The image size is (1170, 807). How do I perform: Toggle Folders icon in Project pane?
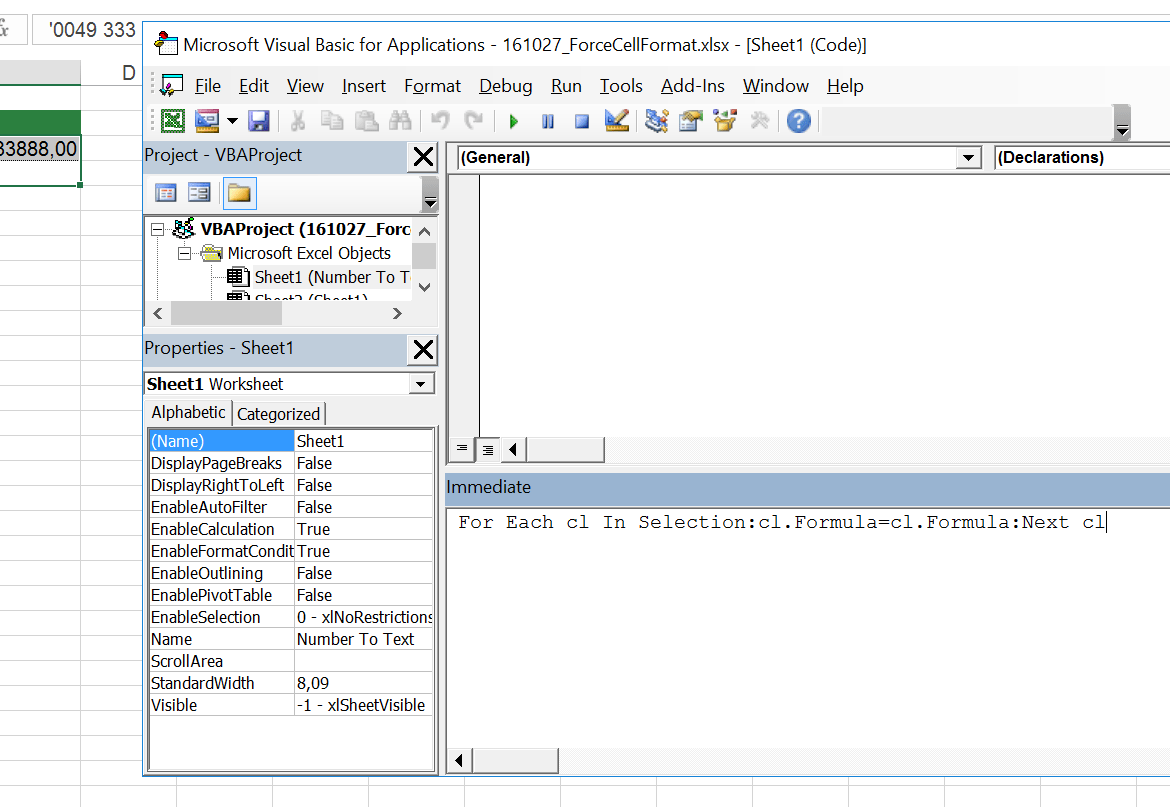click(x=240, y=193)
